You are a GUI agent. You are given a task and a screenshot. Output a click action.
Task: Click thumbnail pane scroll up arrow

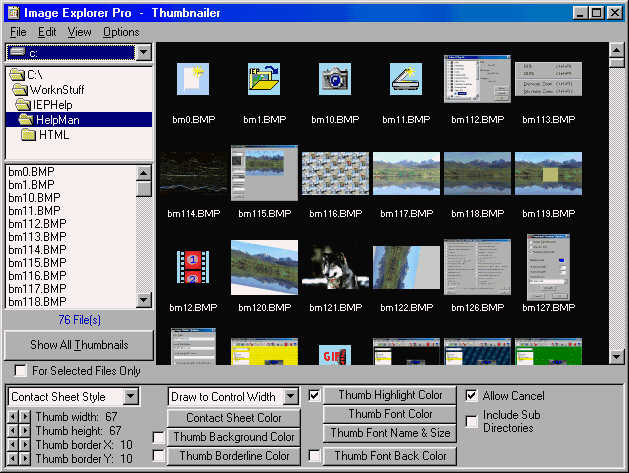pos(616,50)
